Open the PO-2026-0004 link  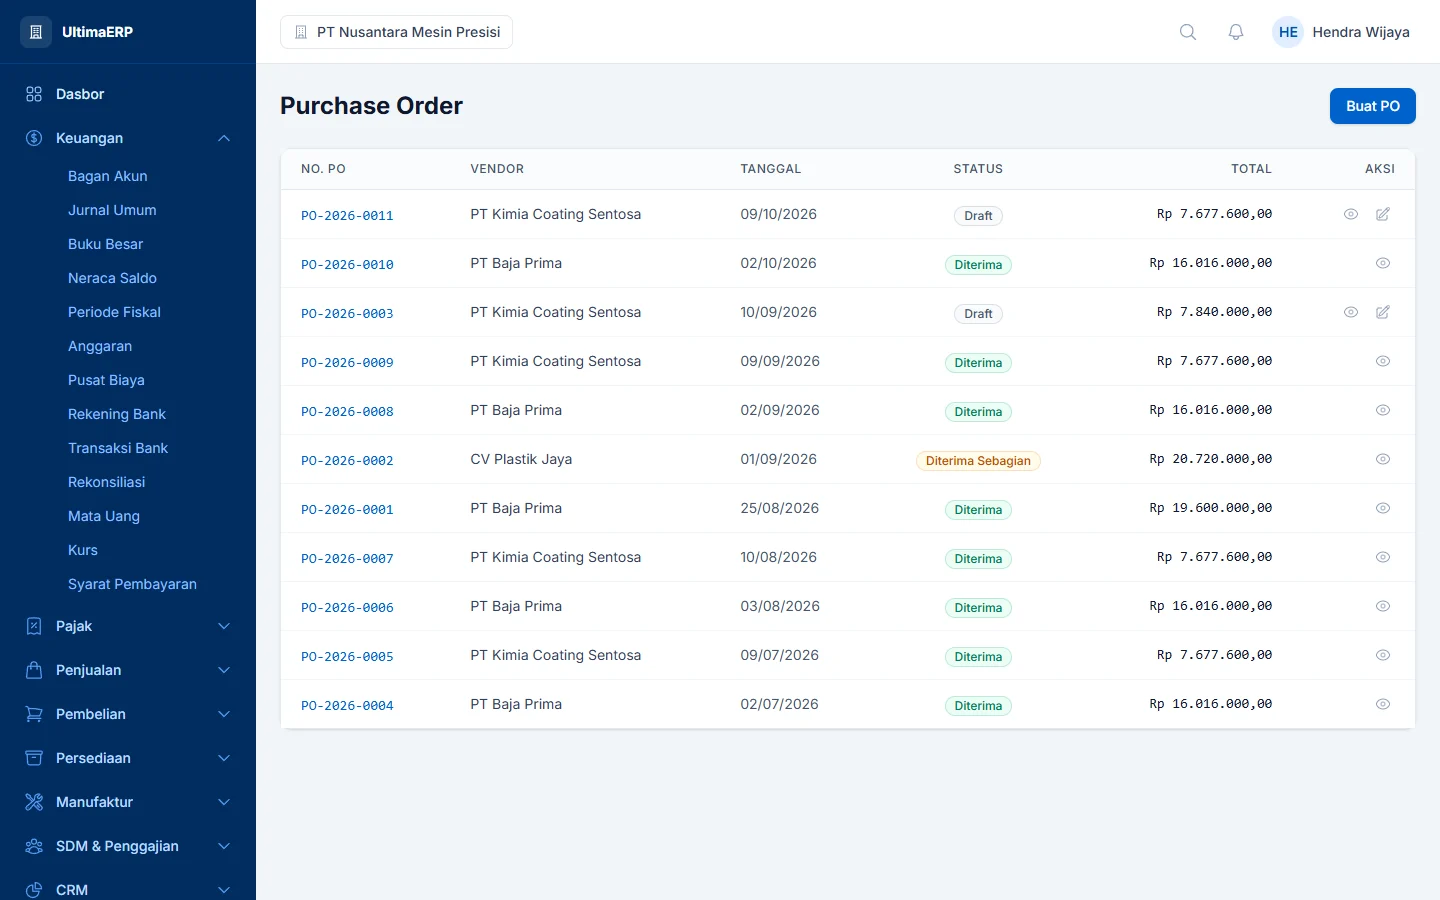tap(347, 705)
